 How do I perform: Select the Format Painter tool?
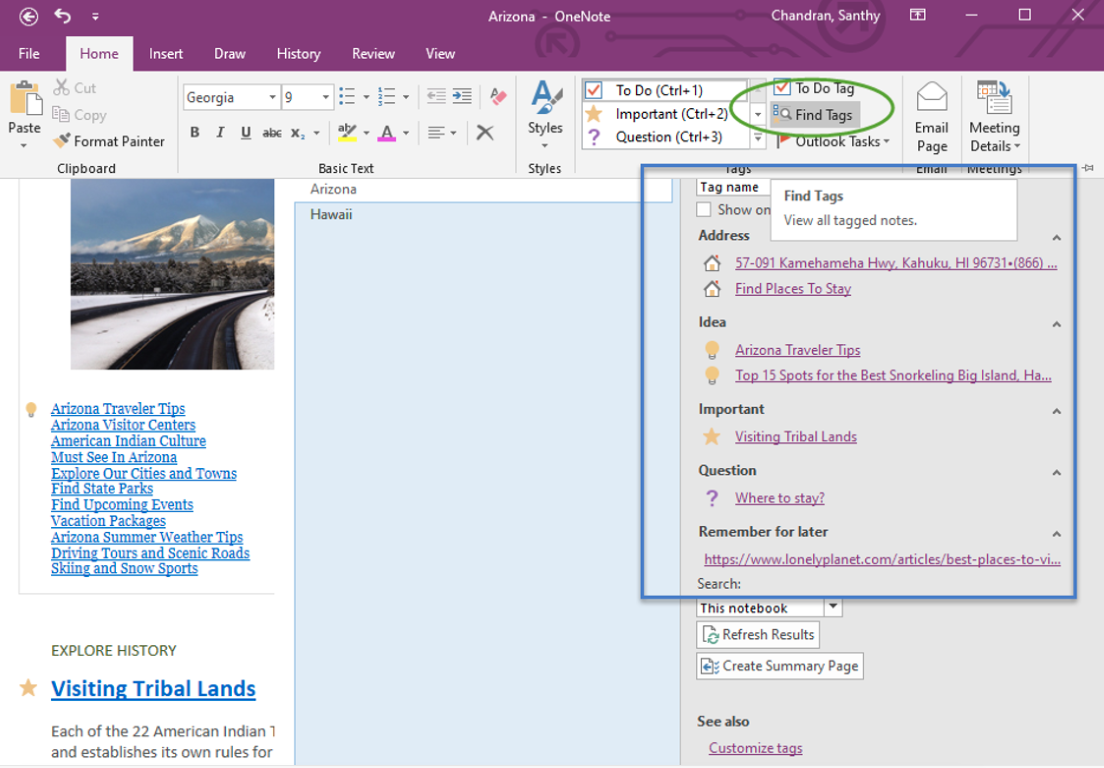109,141
